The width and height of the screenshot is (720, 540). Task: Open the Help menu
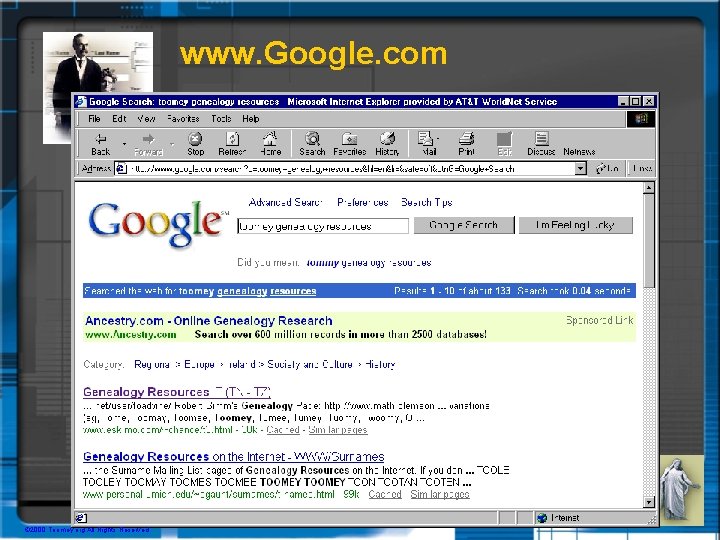tap(251, 119)
